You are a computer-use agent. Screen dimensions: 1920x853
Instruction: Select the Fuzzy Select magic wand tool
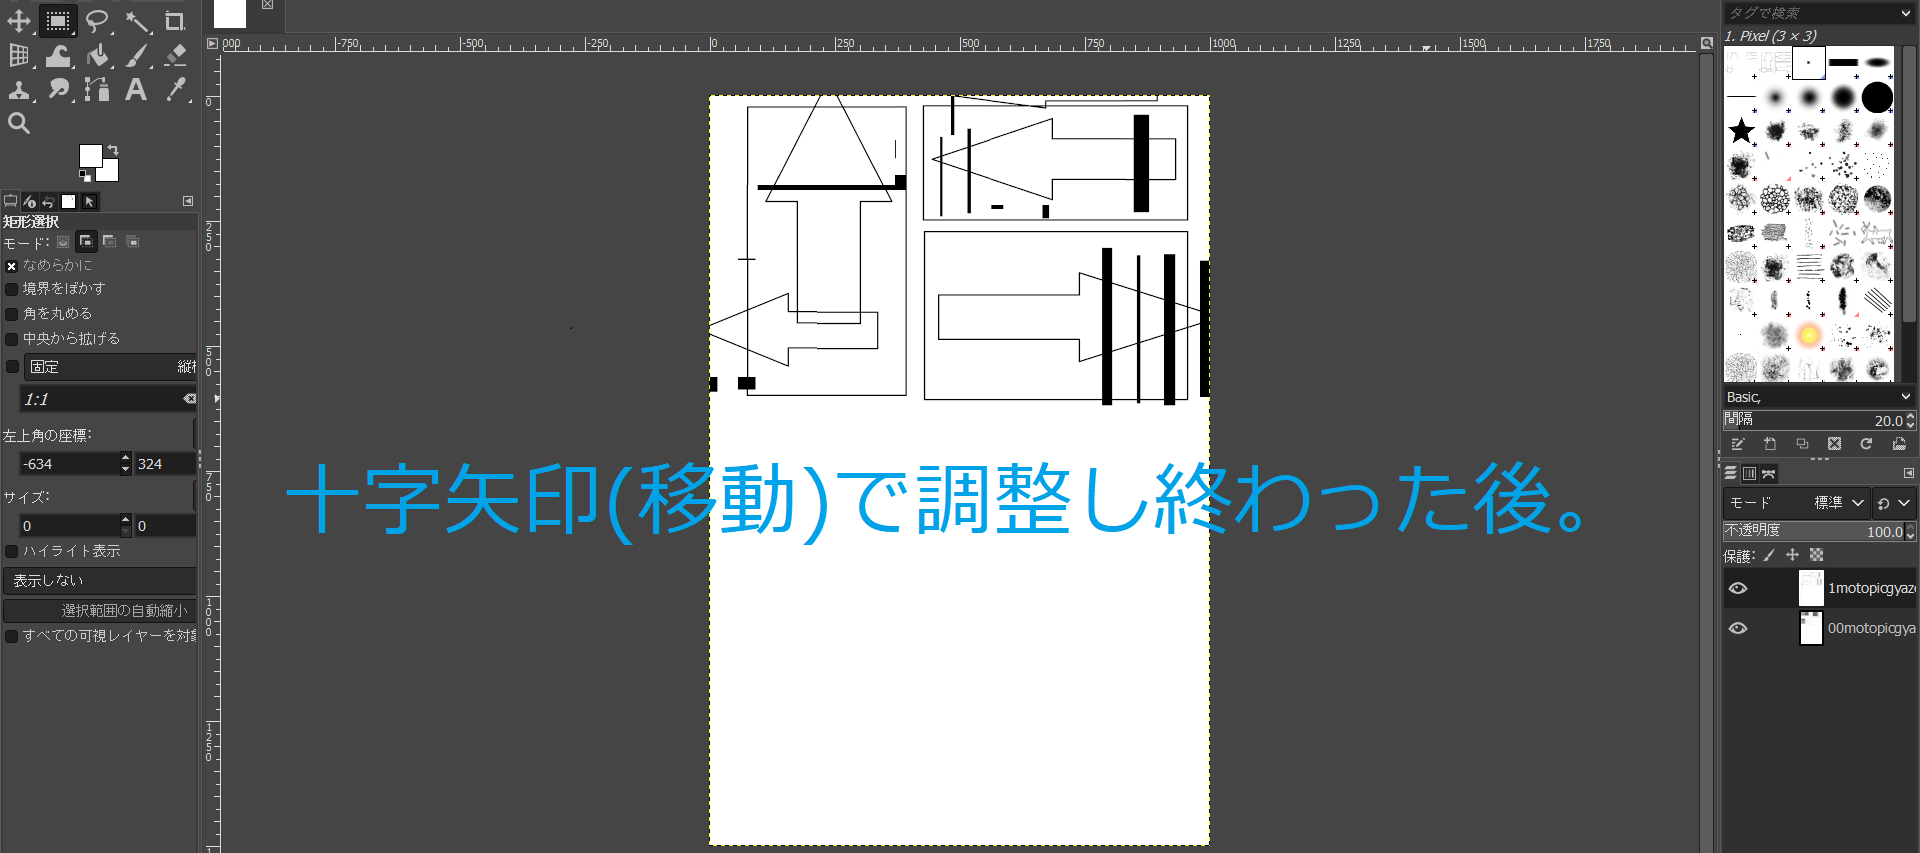pyautogui.click(x=137, y=21)
